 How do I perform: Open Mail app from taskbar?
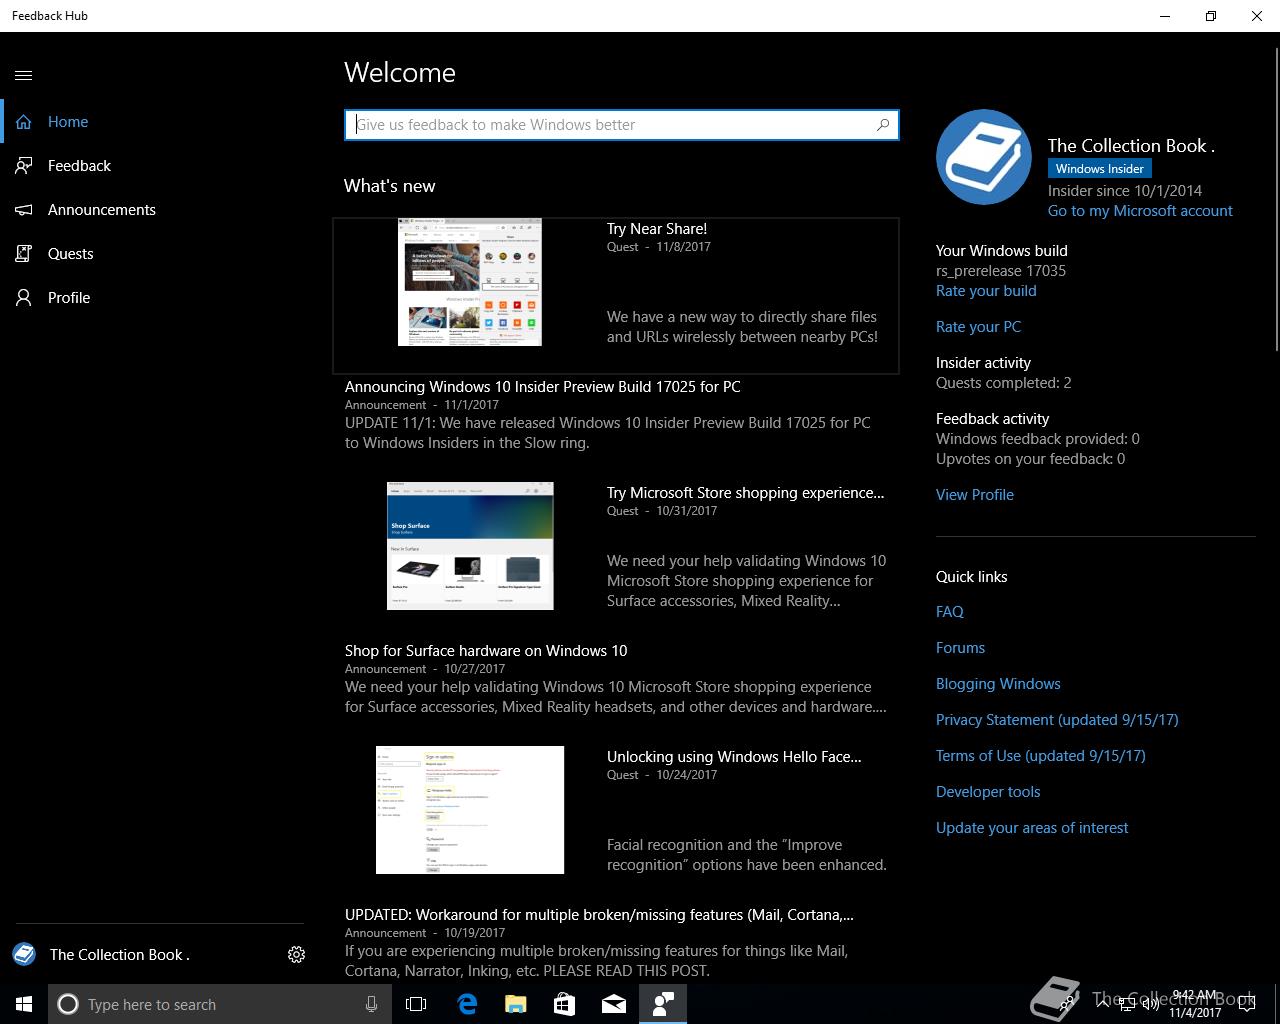pos(614,1004)
